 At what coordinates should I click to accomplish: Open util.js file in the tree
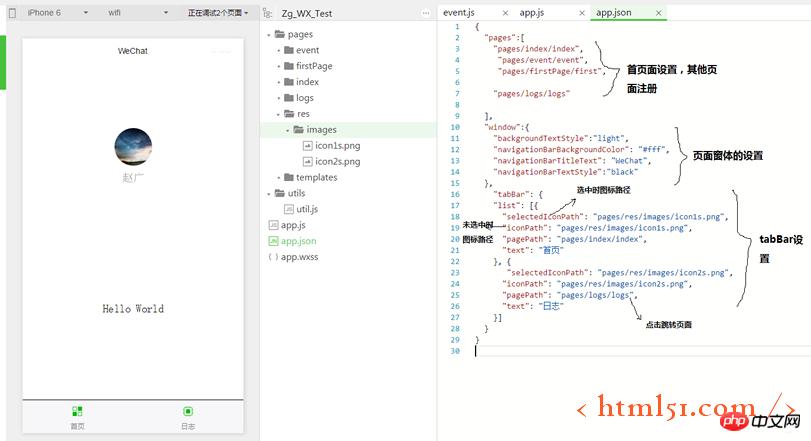point(306,209)
